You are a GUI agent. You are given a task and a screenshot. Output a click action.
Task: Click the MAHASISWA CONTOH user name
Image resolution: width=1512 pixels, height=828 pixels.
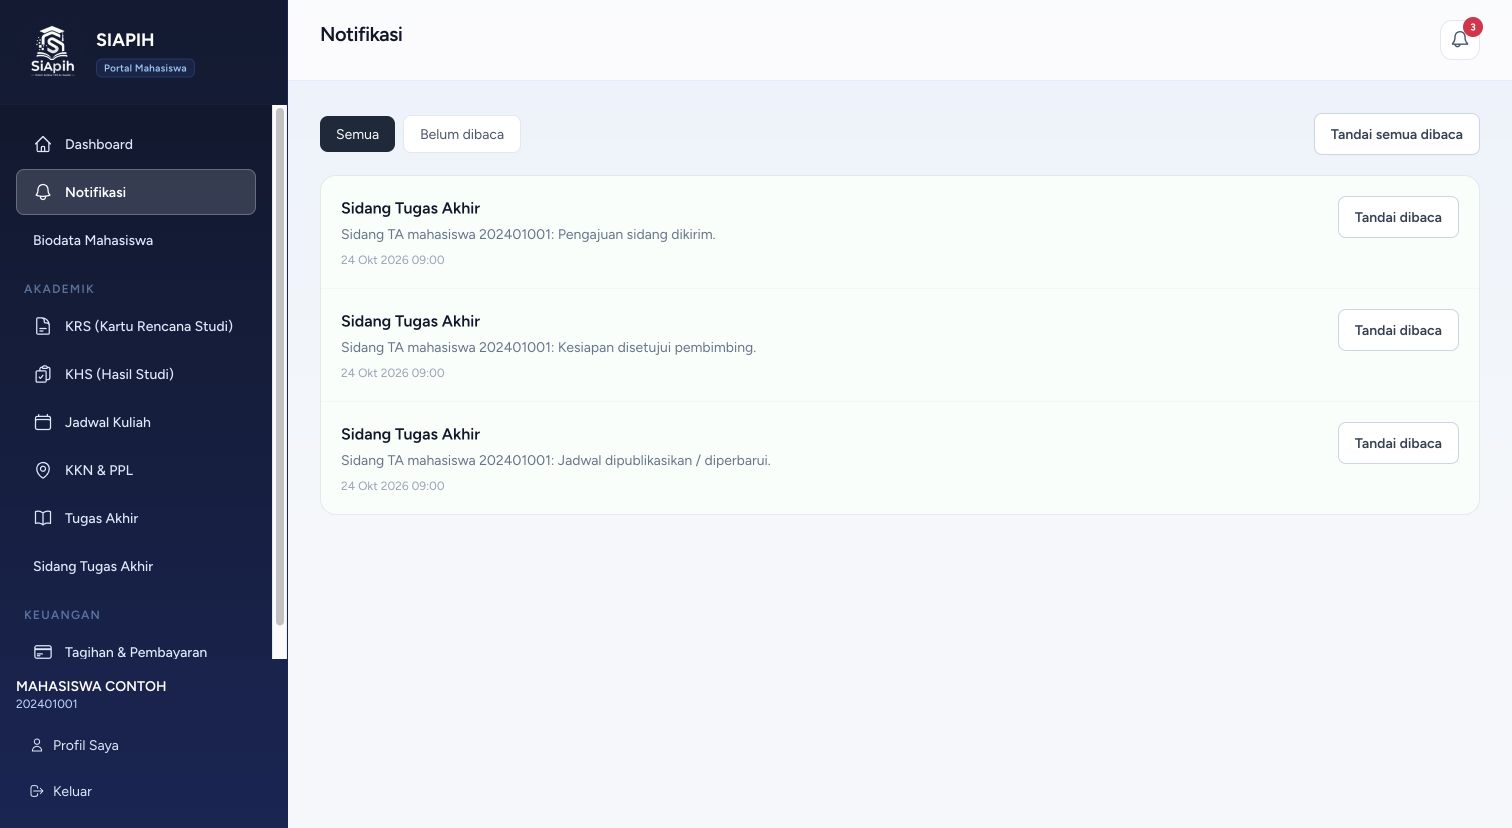[x=91, y=686]
